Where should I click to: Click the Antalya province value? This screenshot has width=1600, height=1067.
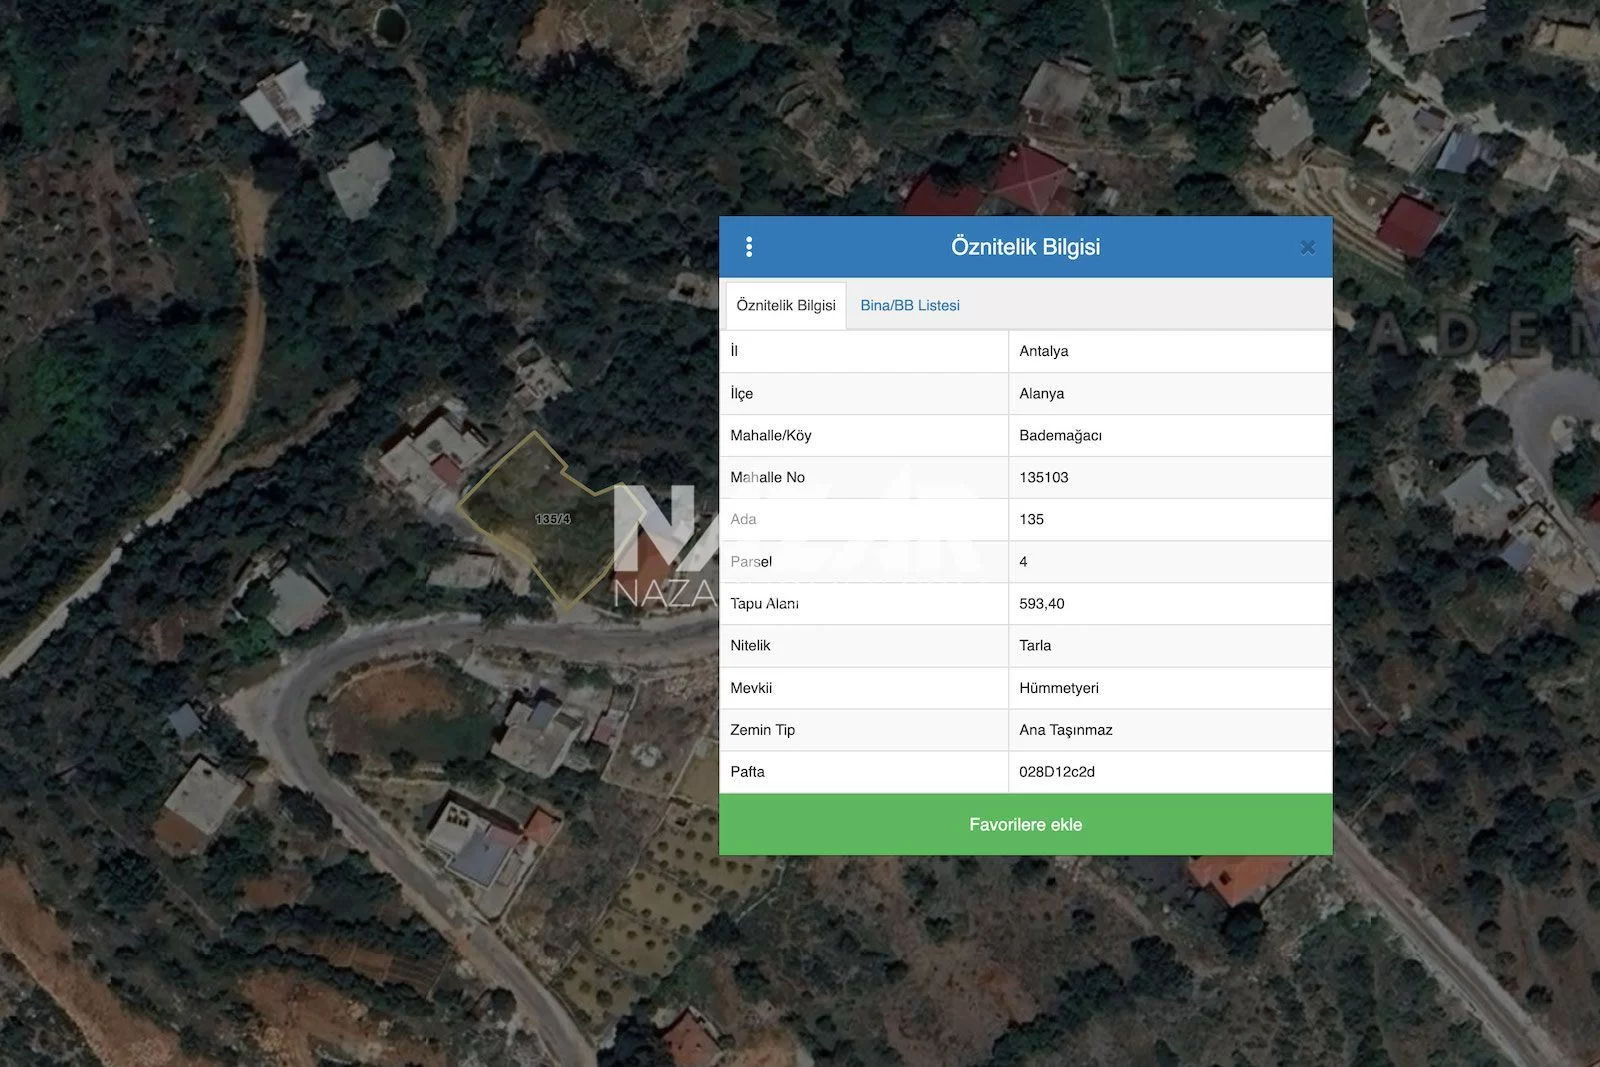click(1043, 351)
